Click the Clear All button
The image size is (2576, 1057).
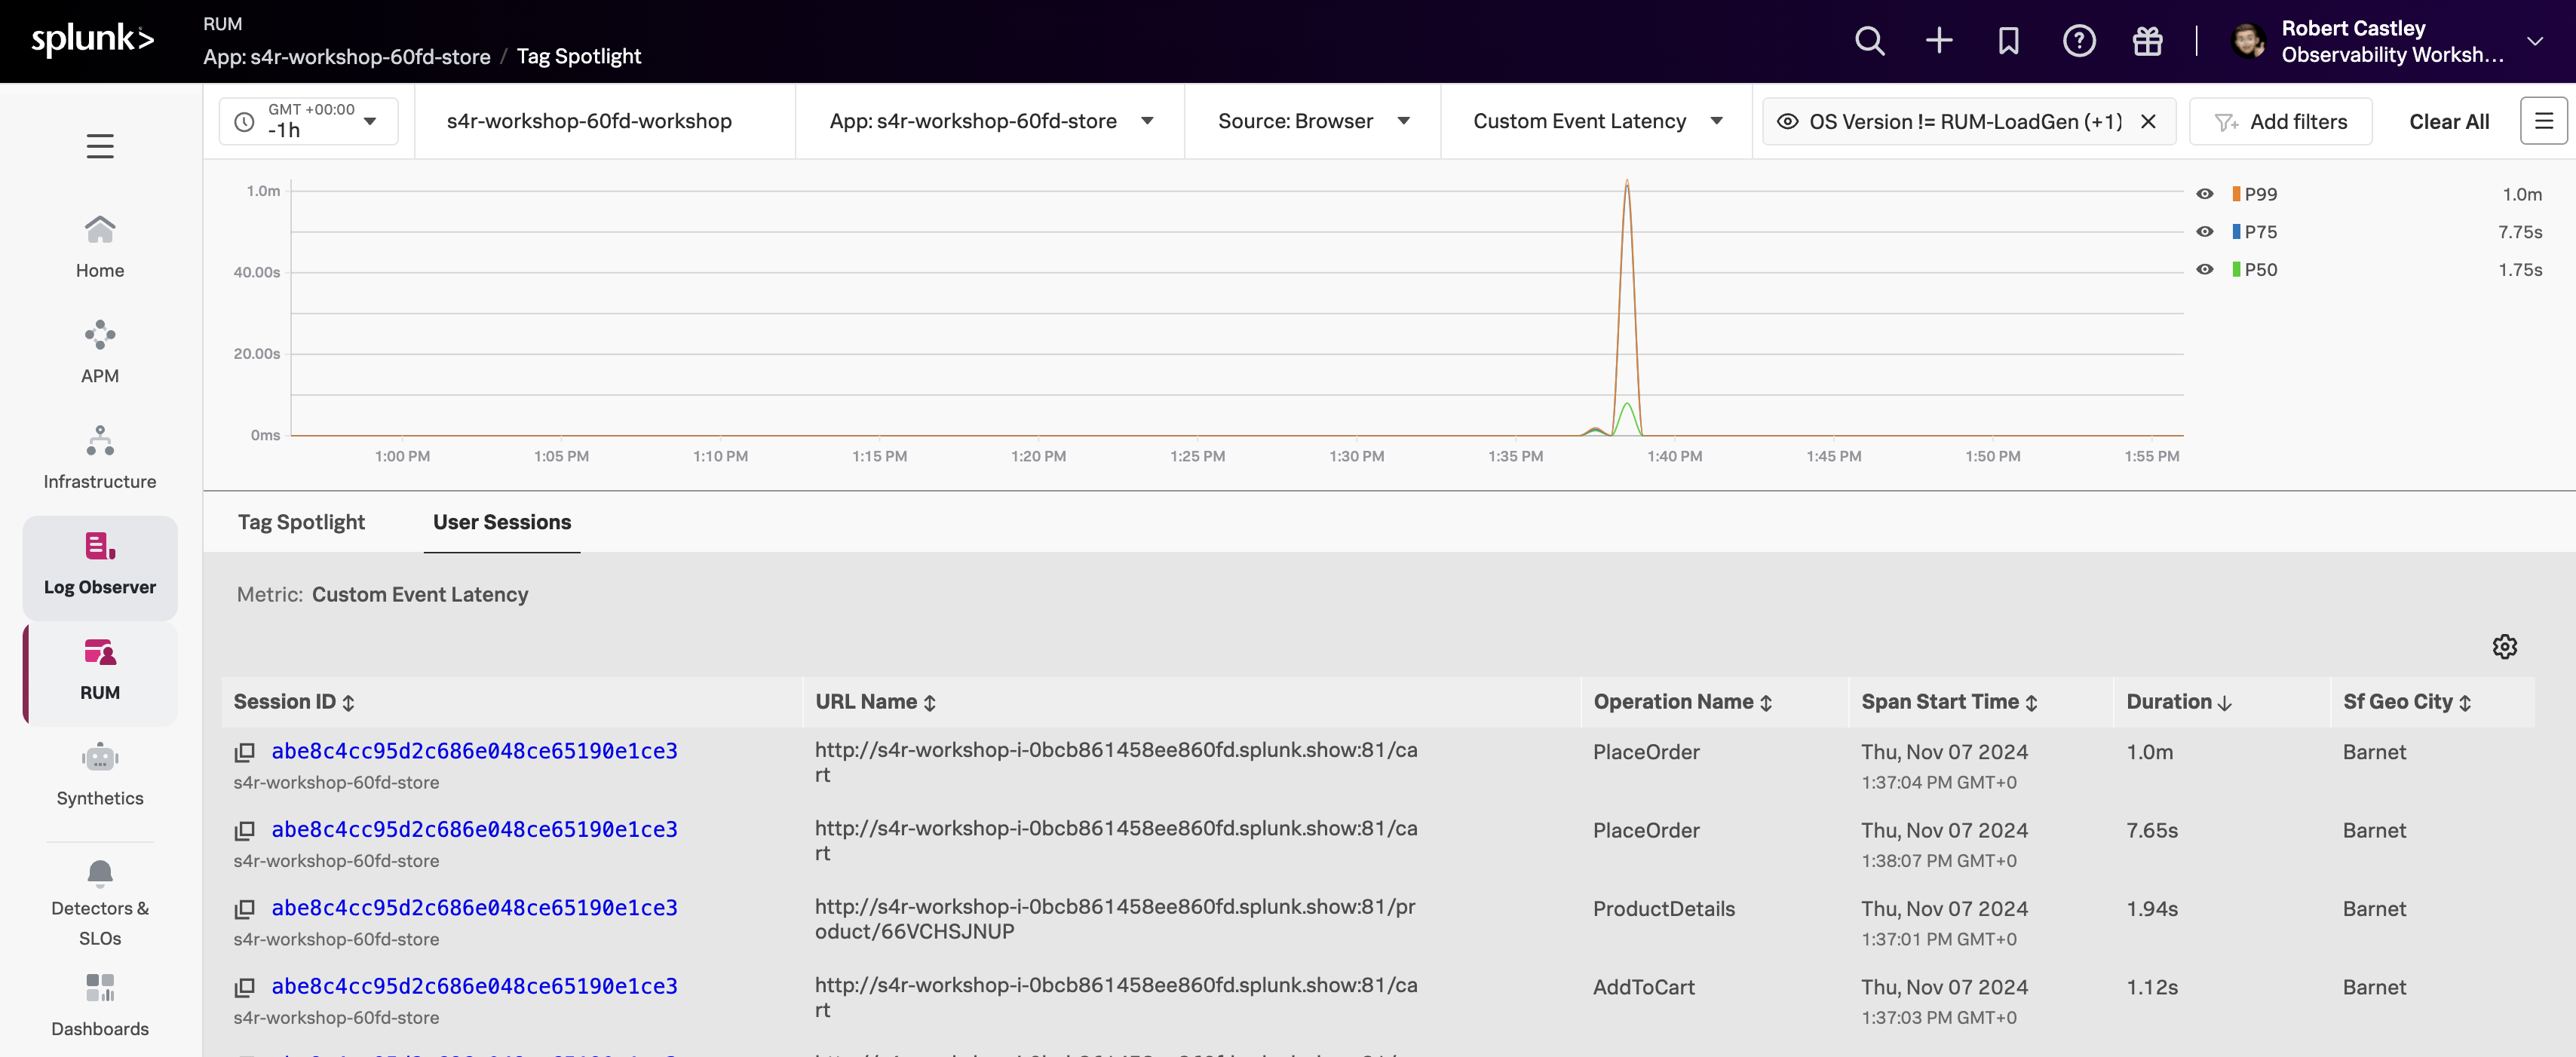click(2448, 121)
